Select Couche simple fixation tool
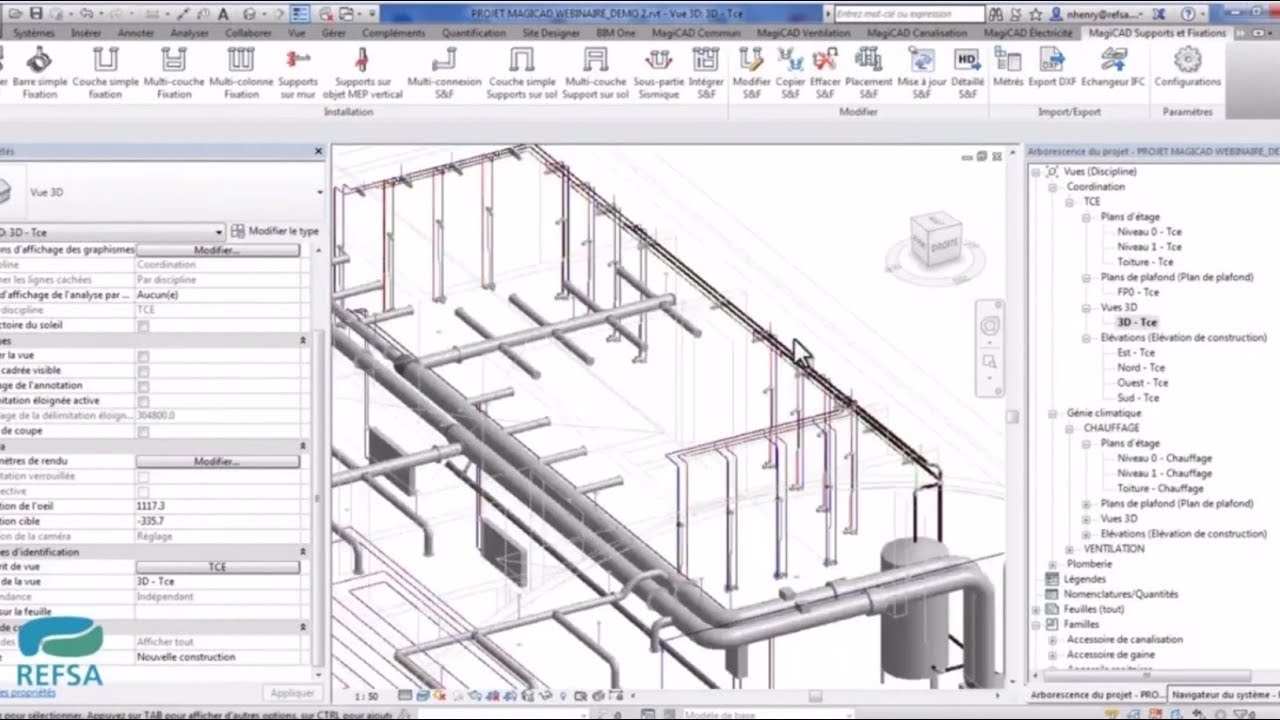The image size is (1280, 720). 105,72
